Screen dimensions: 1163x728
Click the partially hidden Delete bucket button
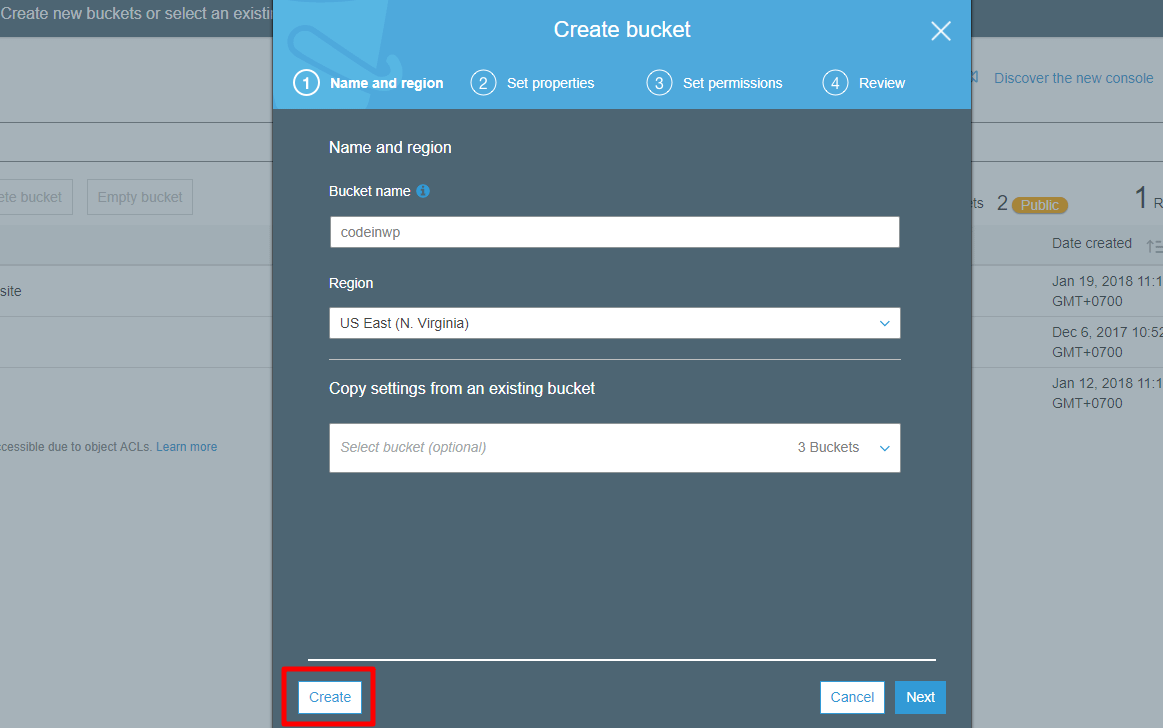point(32,197)
